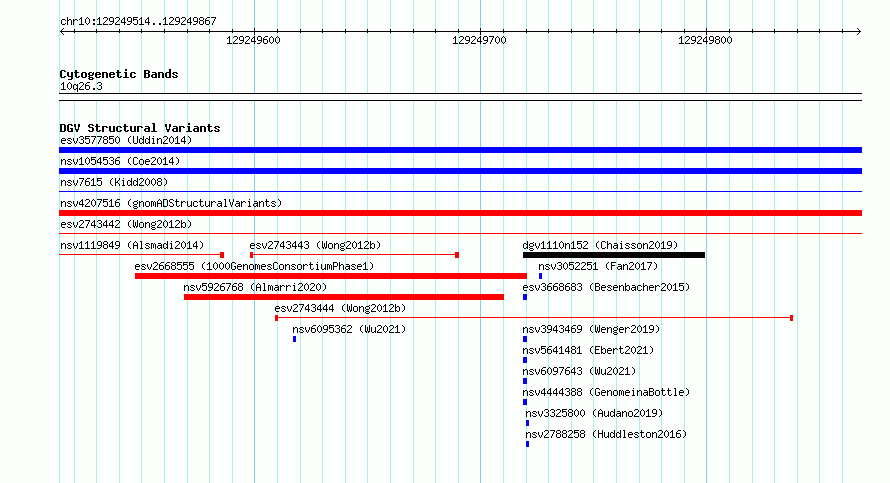The height and width of the screenshot is (483, 890).
Task: Click the blue marker under nsv6095362
Action: pos(295,339)
